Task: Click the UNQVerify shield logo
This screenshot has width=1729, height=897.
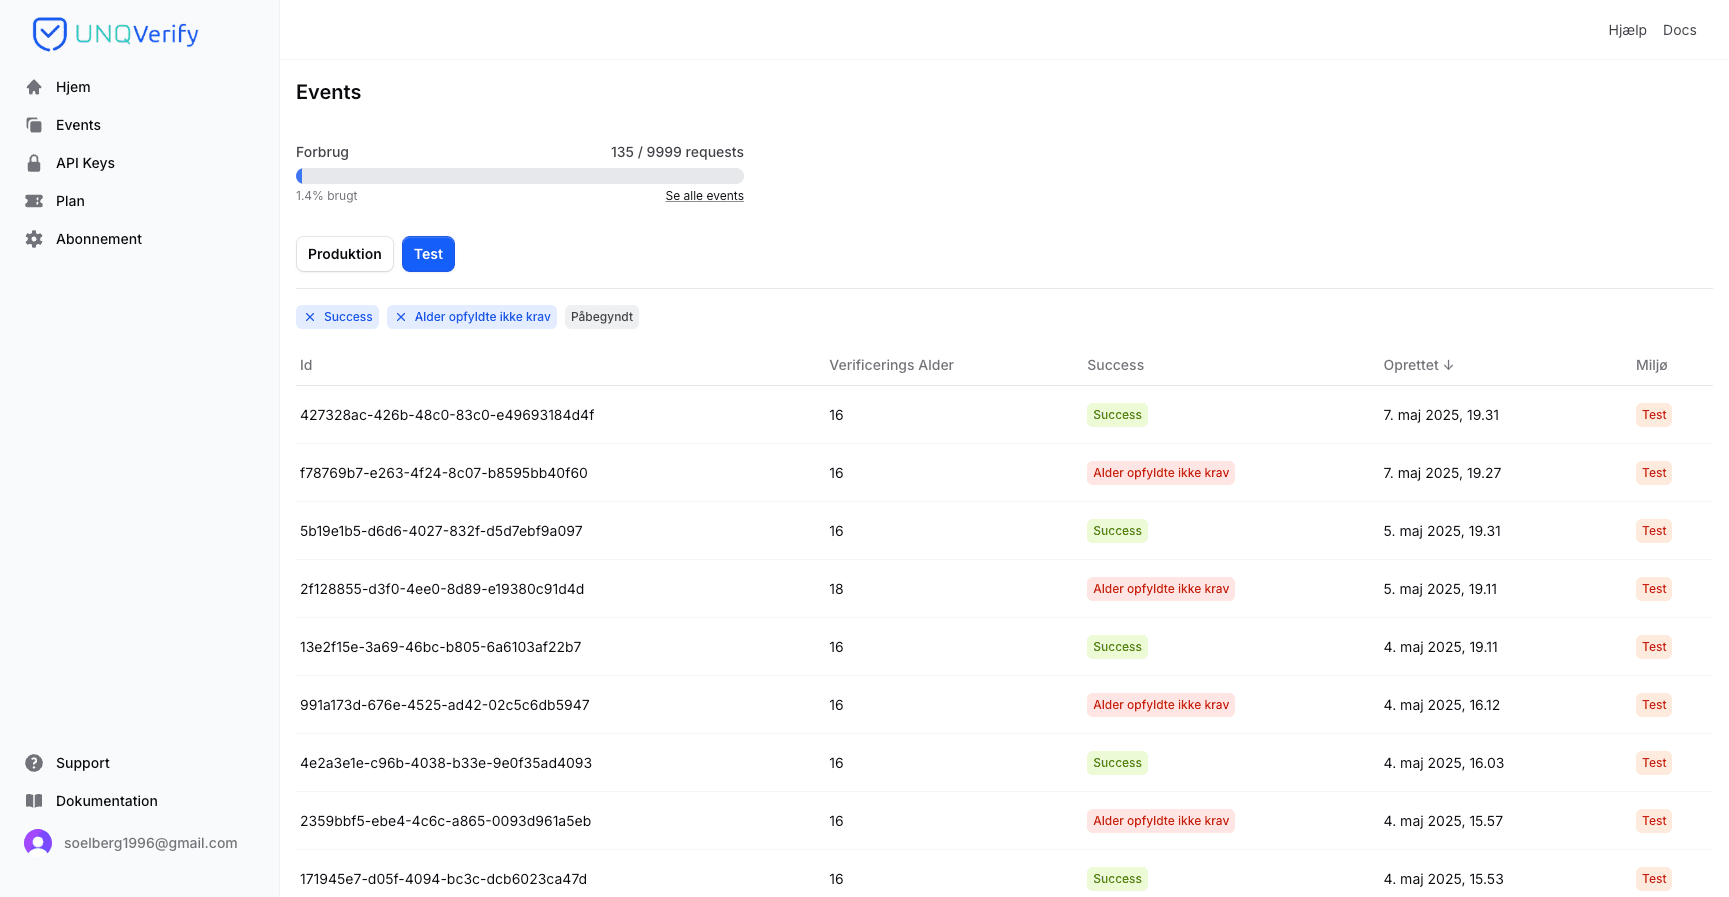Action: coord(49,34)
